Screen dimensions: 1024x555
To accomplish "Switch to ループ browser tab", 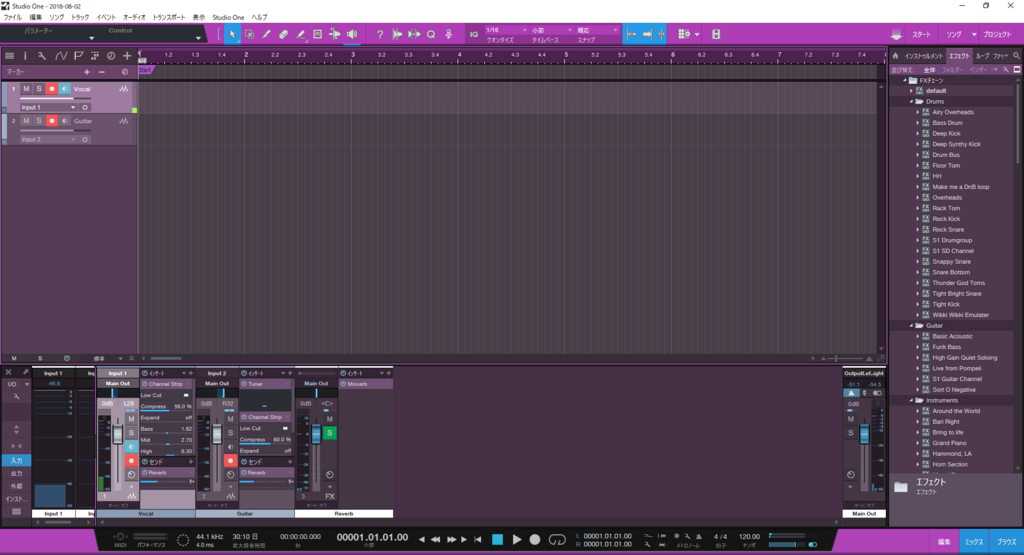I will coord(982,56).
